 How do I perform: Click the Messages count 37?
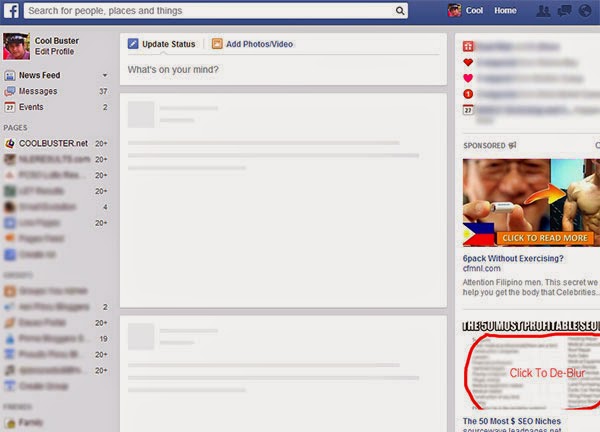coord(103,91)
